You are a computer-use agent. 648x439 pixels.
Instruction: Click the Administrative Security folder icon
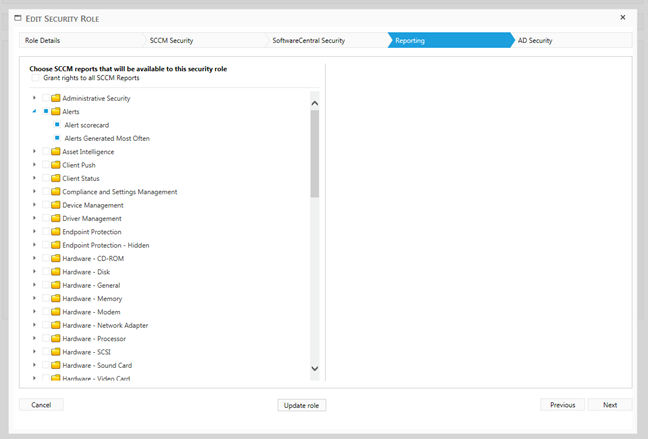click(56, 98)
